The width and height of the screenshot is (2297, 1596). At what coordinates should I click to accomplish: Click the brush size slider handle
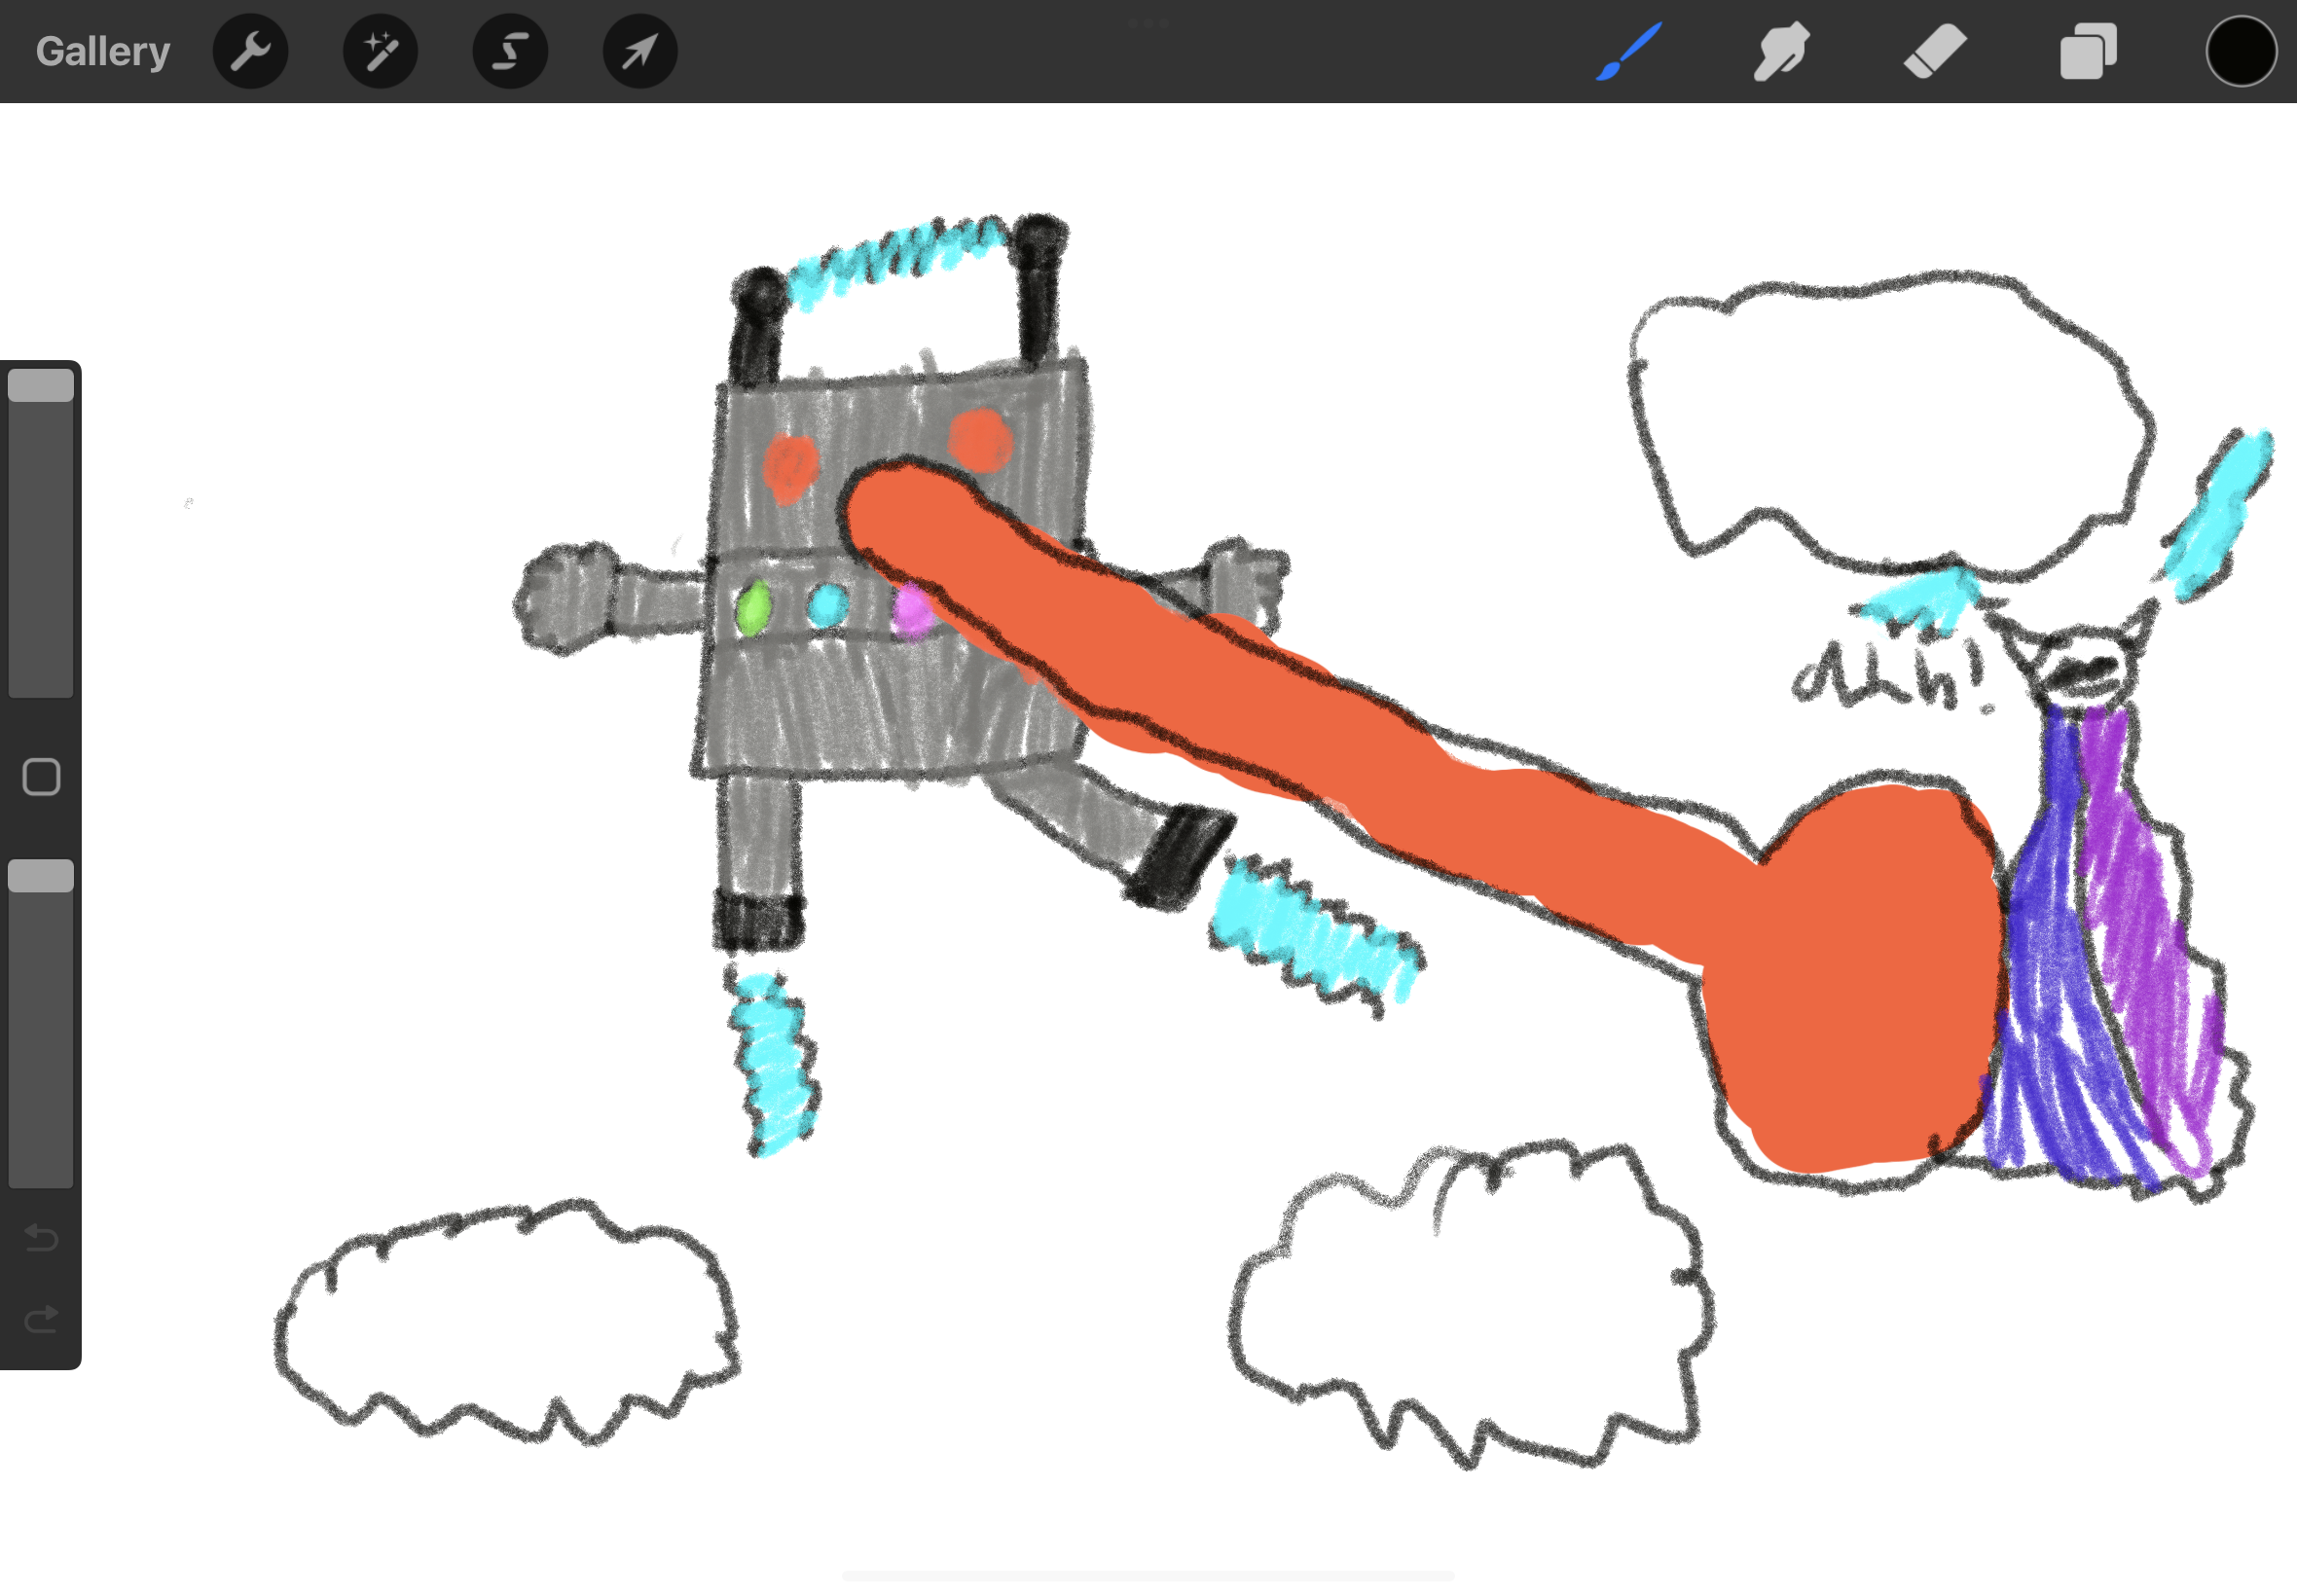41,386
